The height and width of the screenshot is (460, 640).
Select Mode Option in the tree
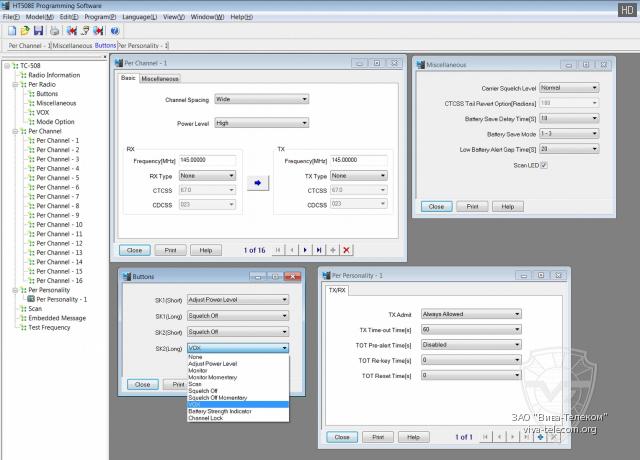pos(55,122)
